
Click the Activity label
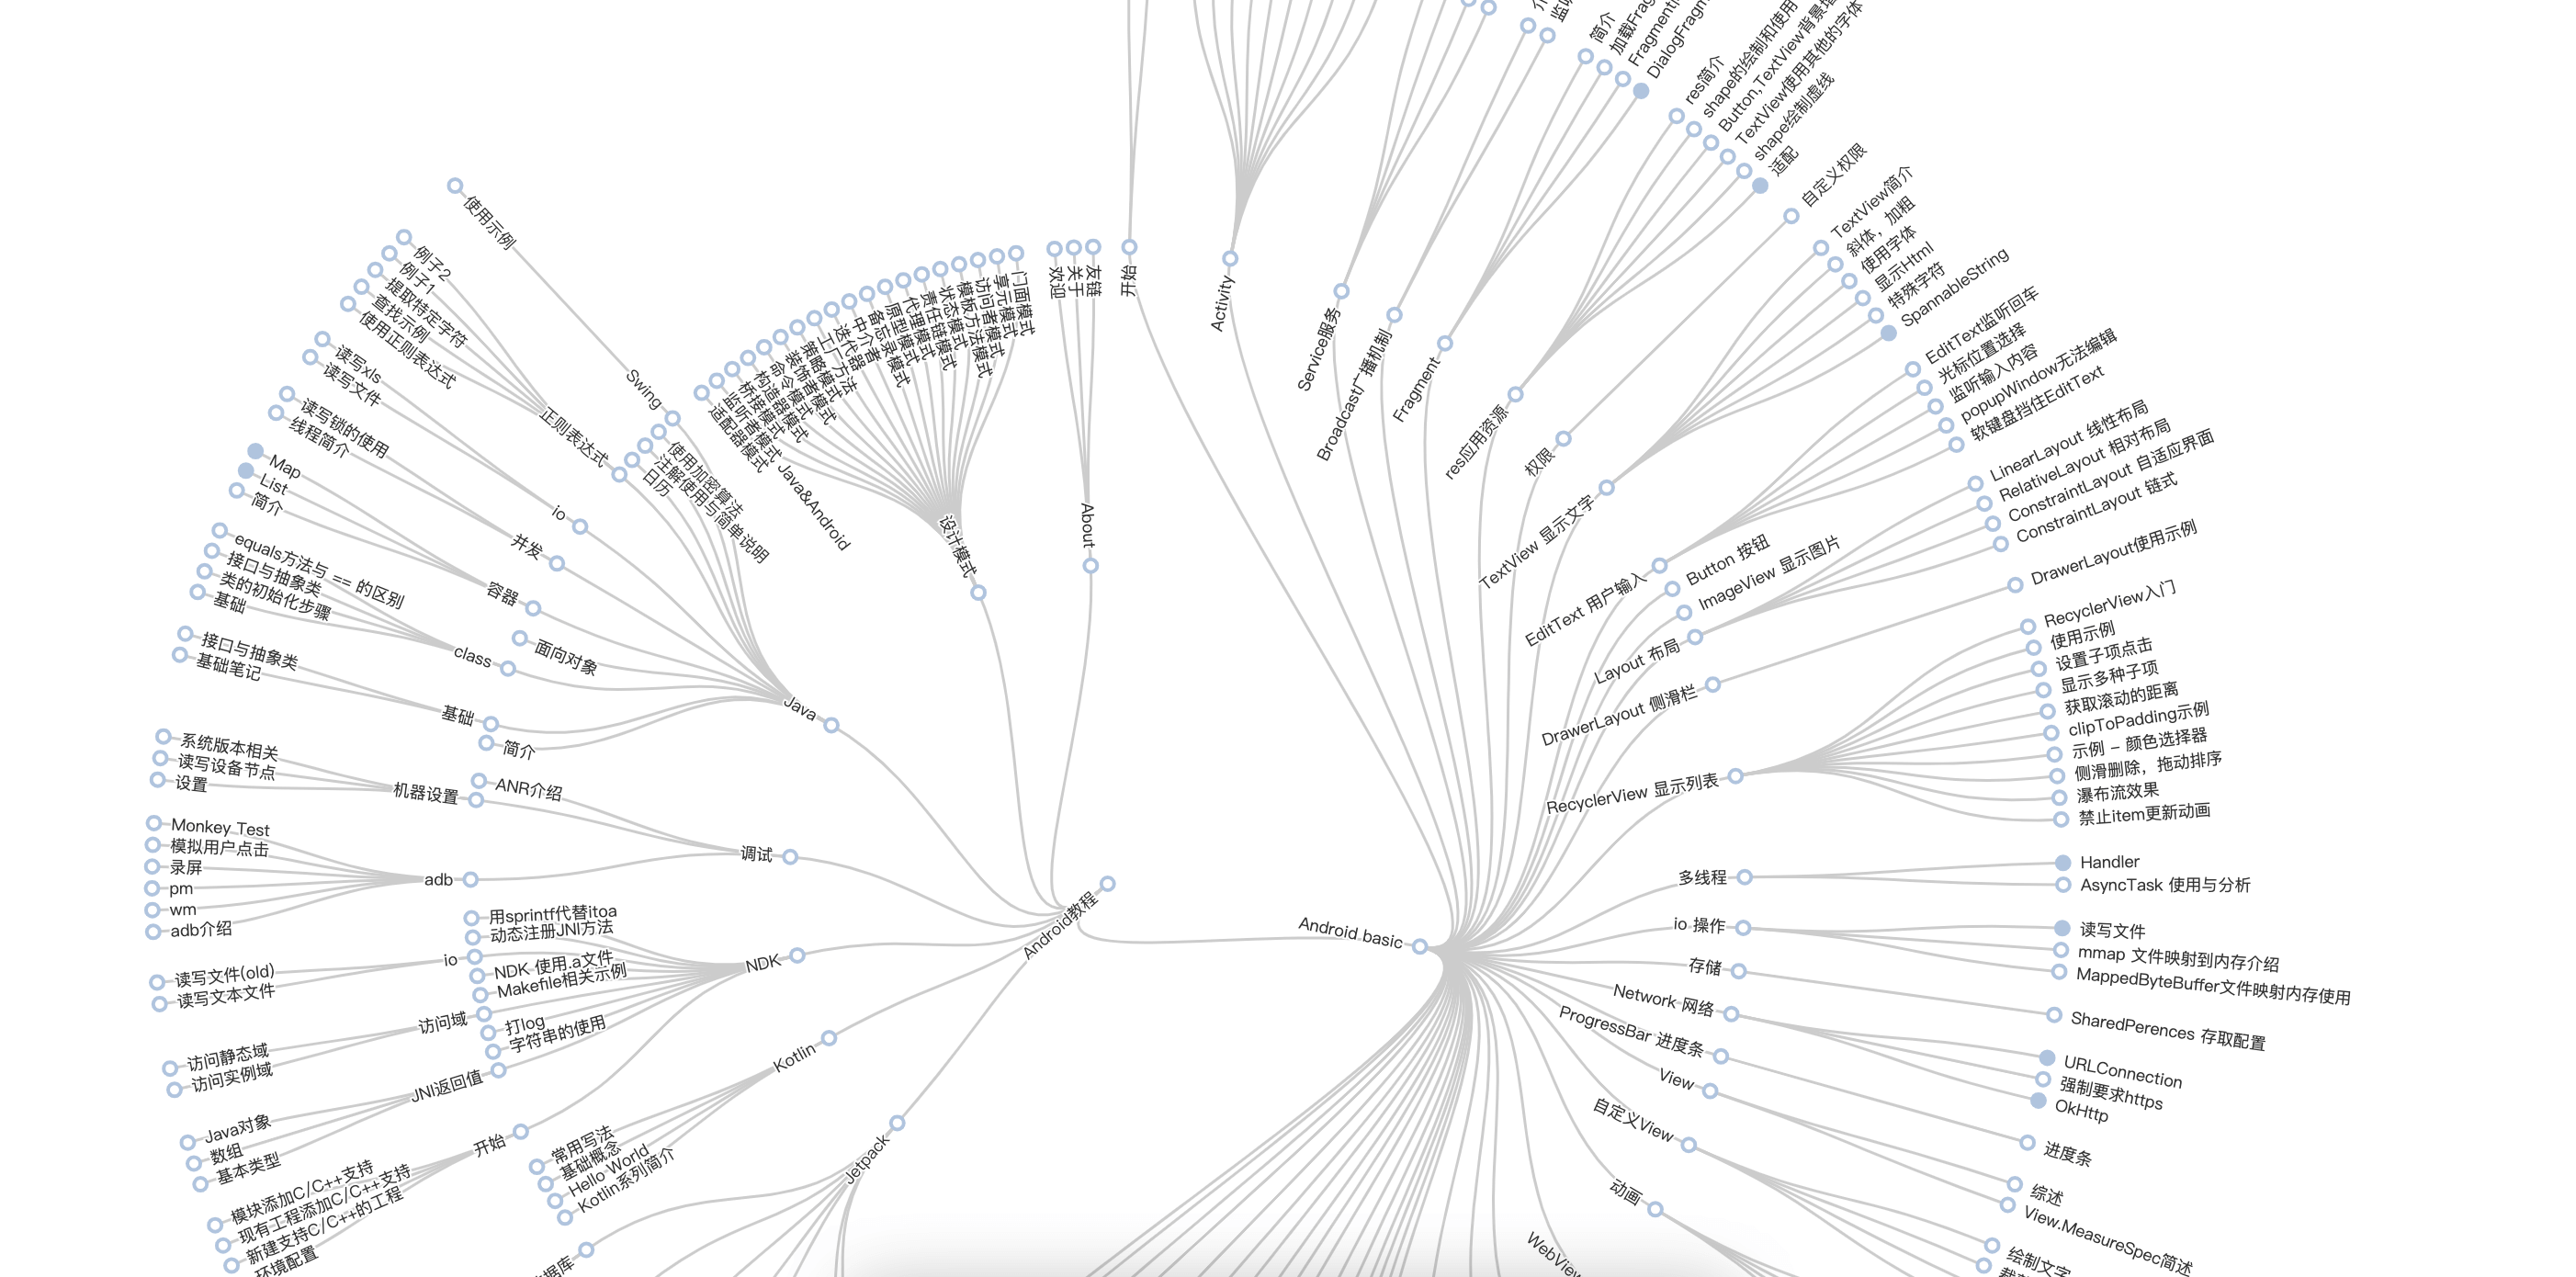[x=1222, y=303]
